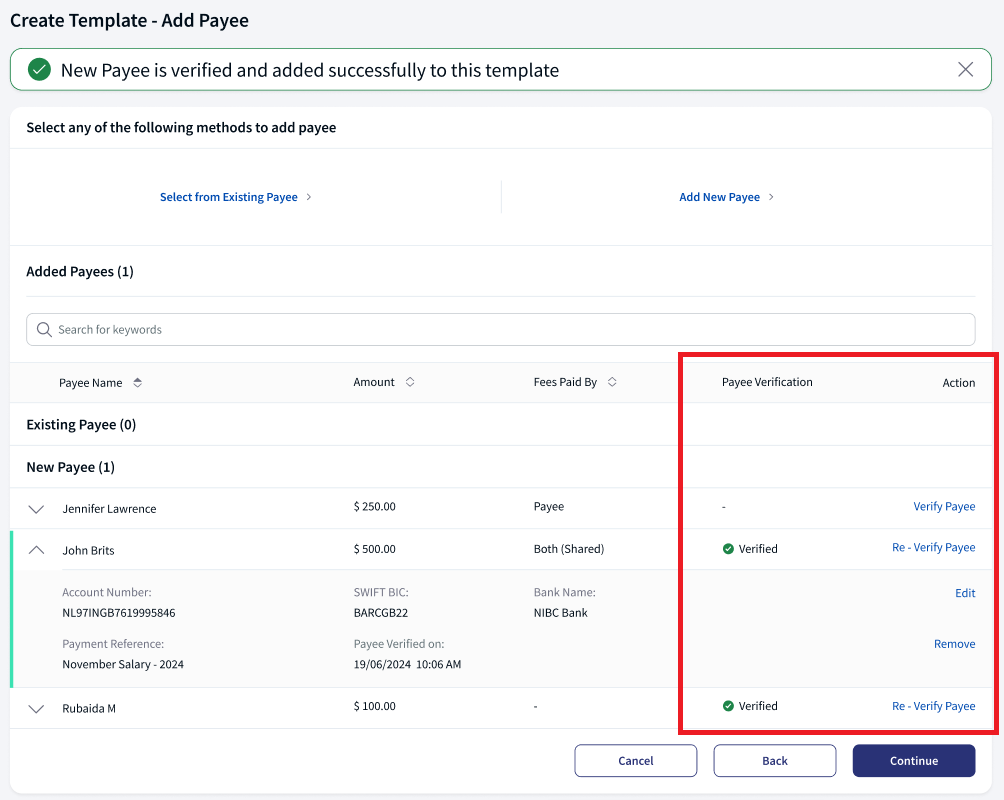
Task: Dismiss the success notification banner
Action: (965, 69)
